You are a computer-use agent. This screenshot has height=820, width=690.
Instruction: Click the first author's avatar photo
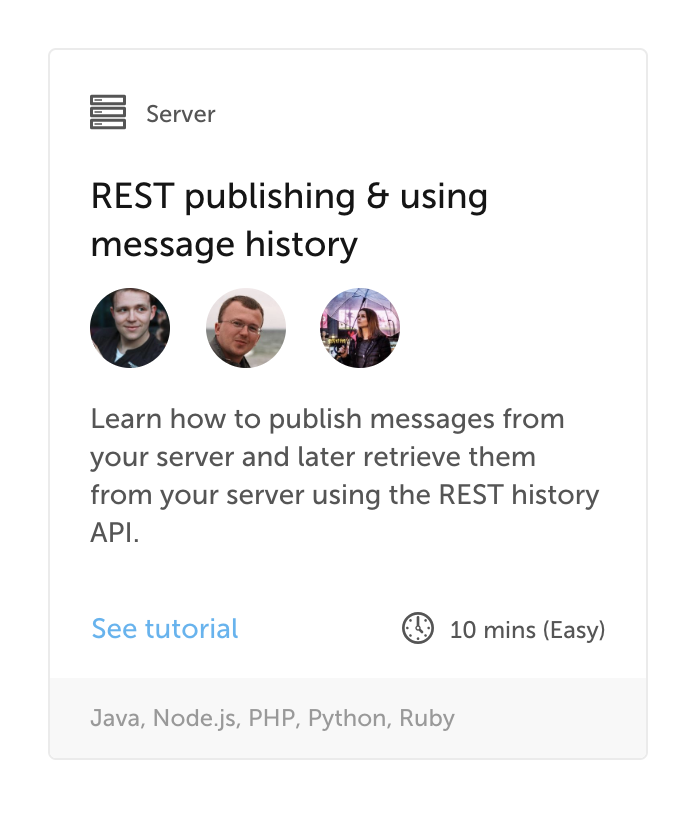[130, 327]
